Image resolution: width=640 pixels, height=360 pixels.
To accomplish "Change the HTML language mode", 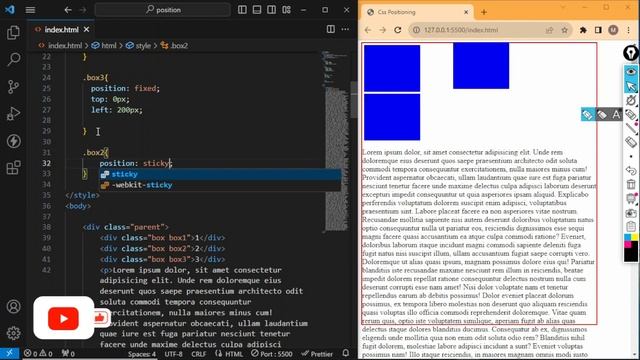I will 229,354.
